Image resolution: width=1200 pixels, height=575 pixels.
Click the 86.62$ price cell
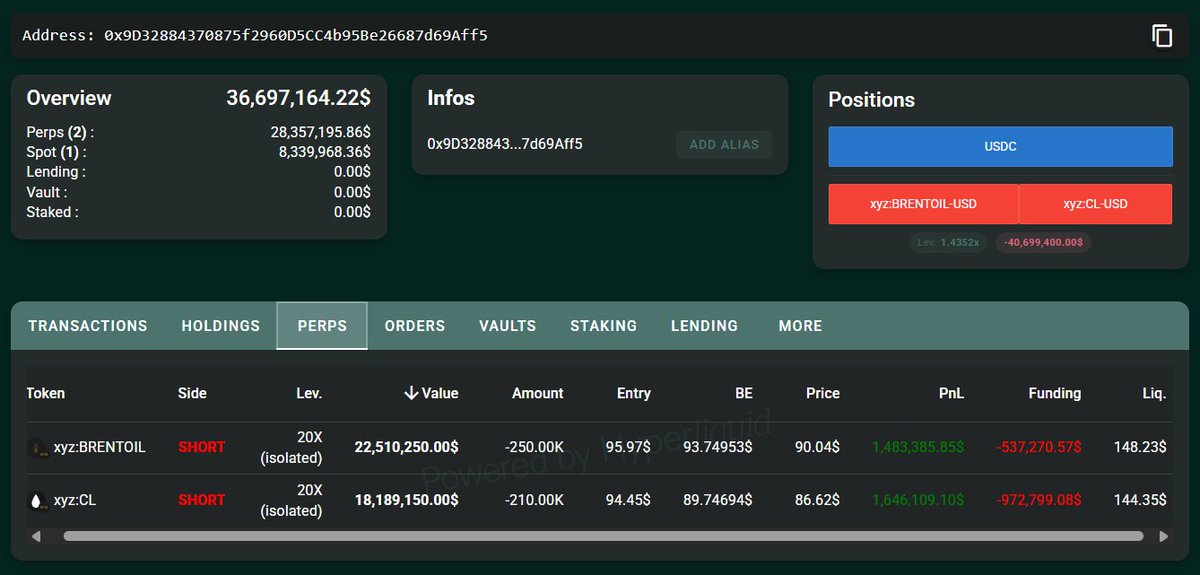pyautogui.click(x=817, y=500)
